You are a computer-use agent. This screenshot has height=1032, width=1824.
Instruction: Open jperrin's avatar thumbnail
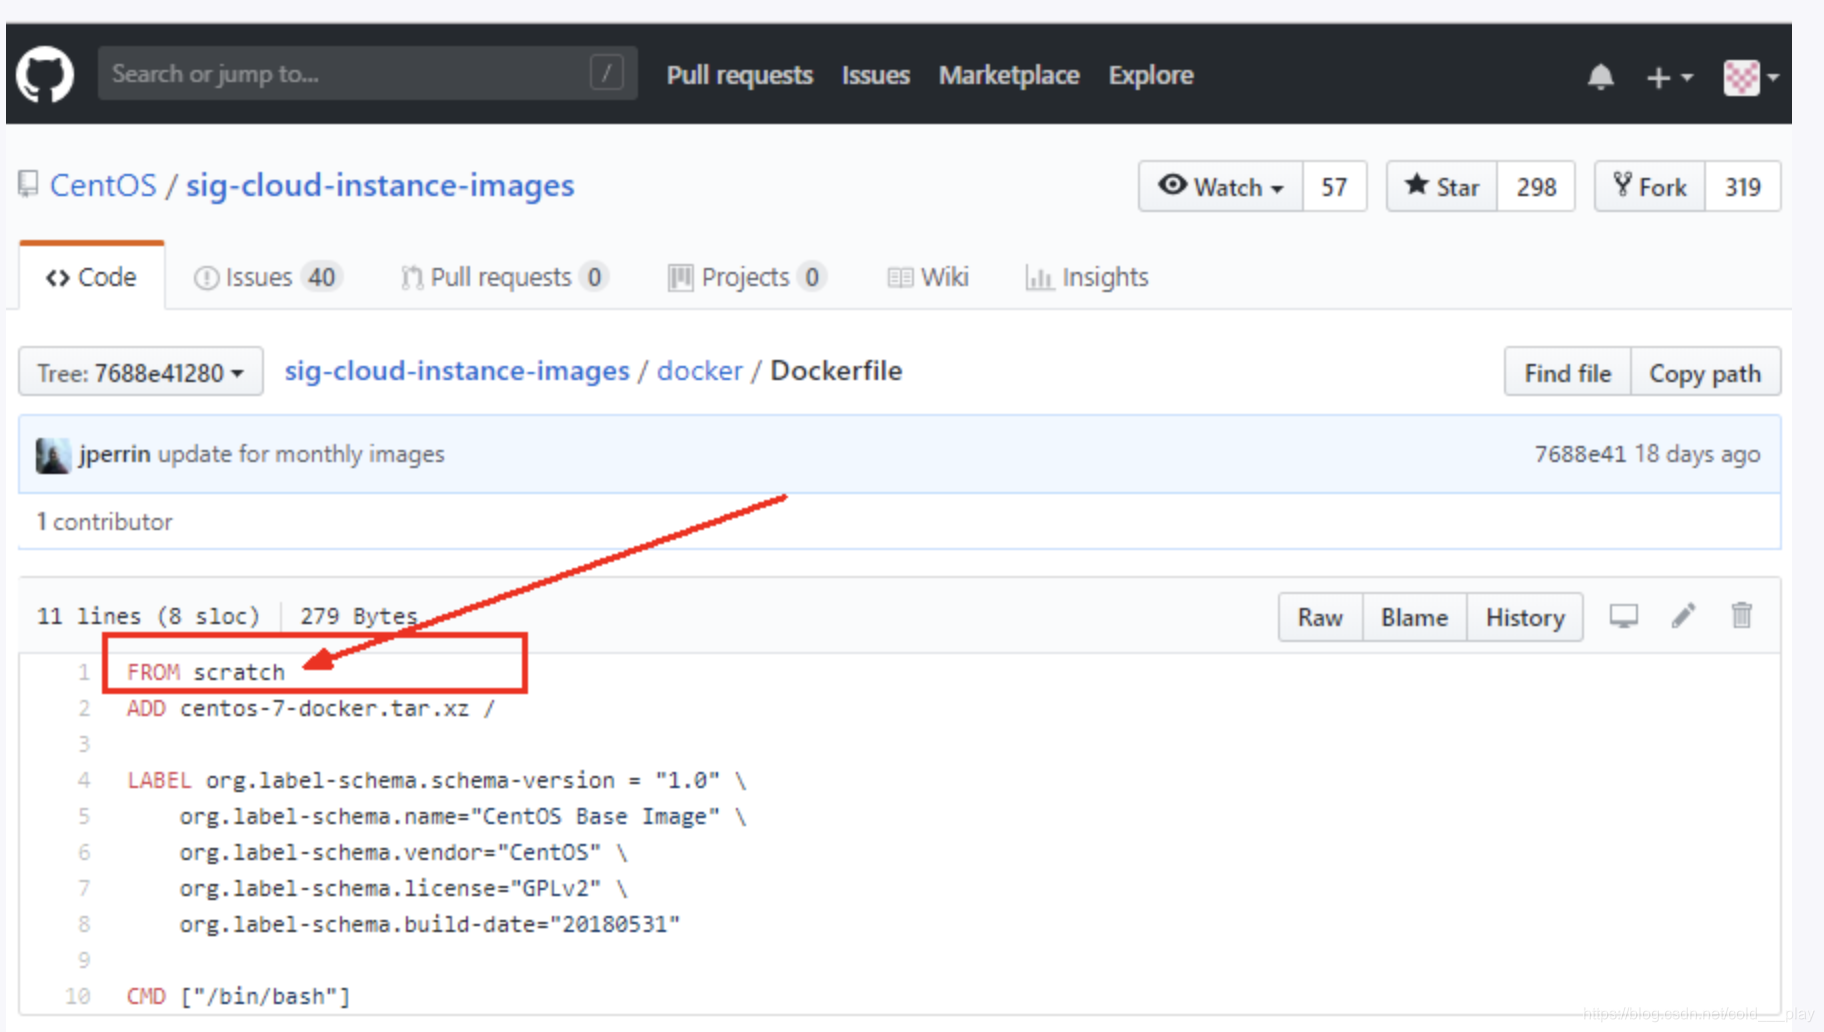point(53,455)
